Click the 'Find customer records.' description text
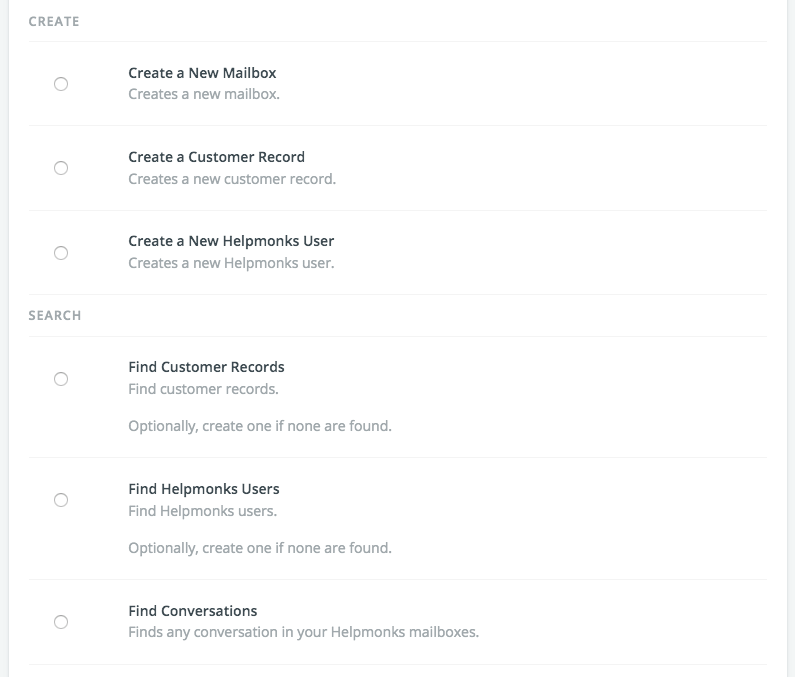Viewport: 795px width, 677px height. pyautogui.click(x=203, y=389)
